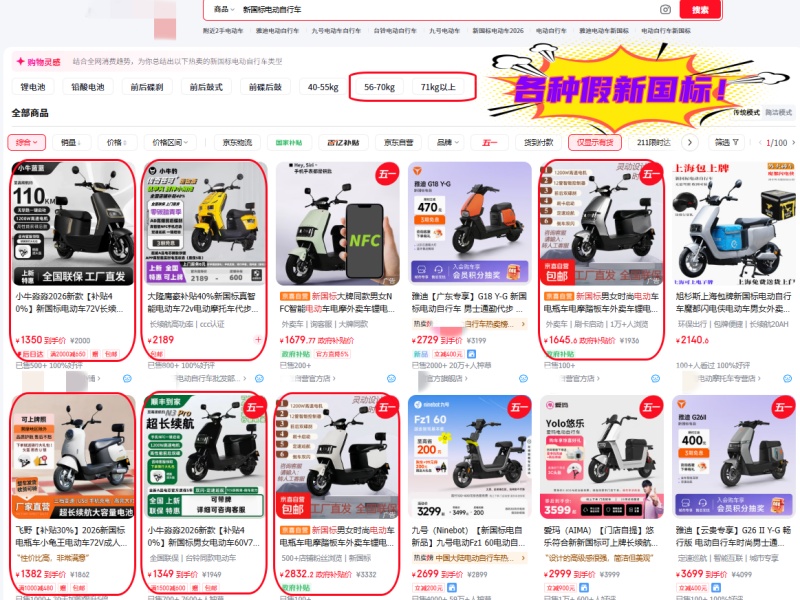Screen dimensions: 800x600
Task: Disable the 仅显示有货 filter
Action: coord(595,142)
